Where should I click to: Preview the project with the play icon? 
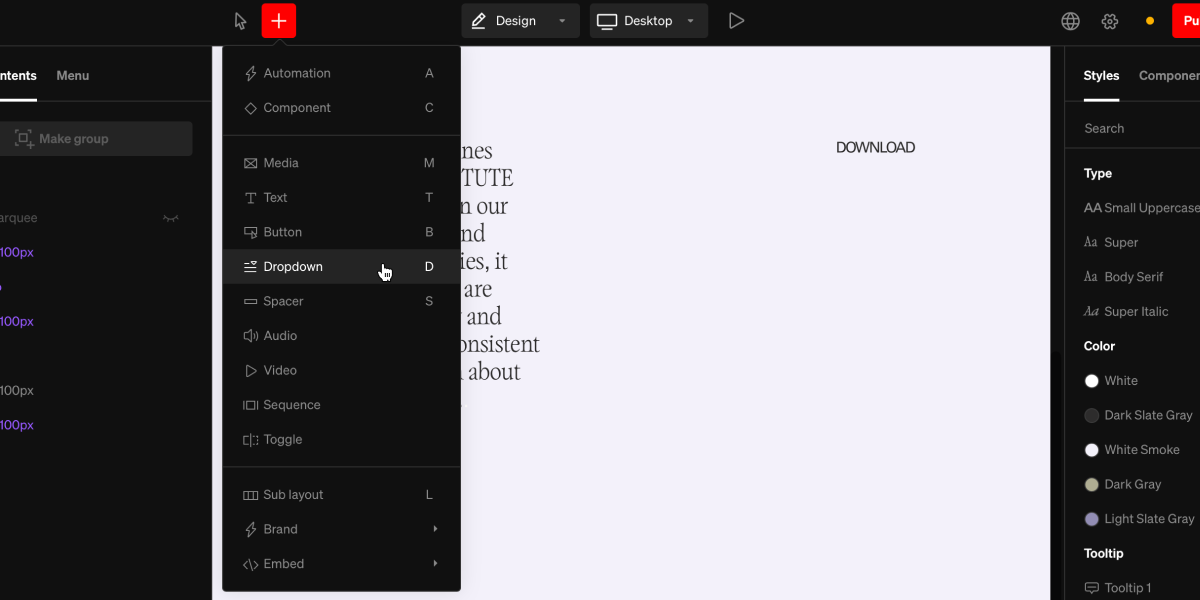pyautogui.click(x=737, y=20)
